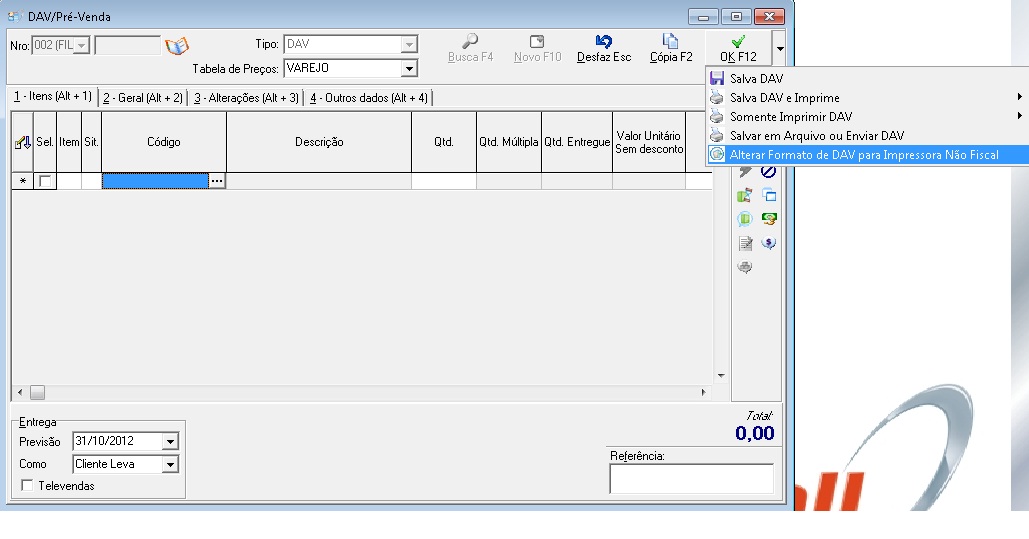Expand Tabela de Preços VAREJO dropdown

409,68
